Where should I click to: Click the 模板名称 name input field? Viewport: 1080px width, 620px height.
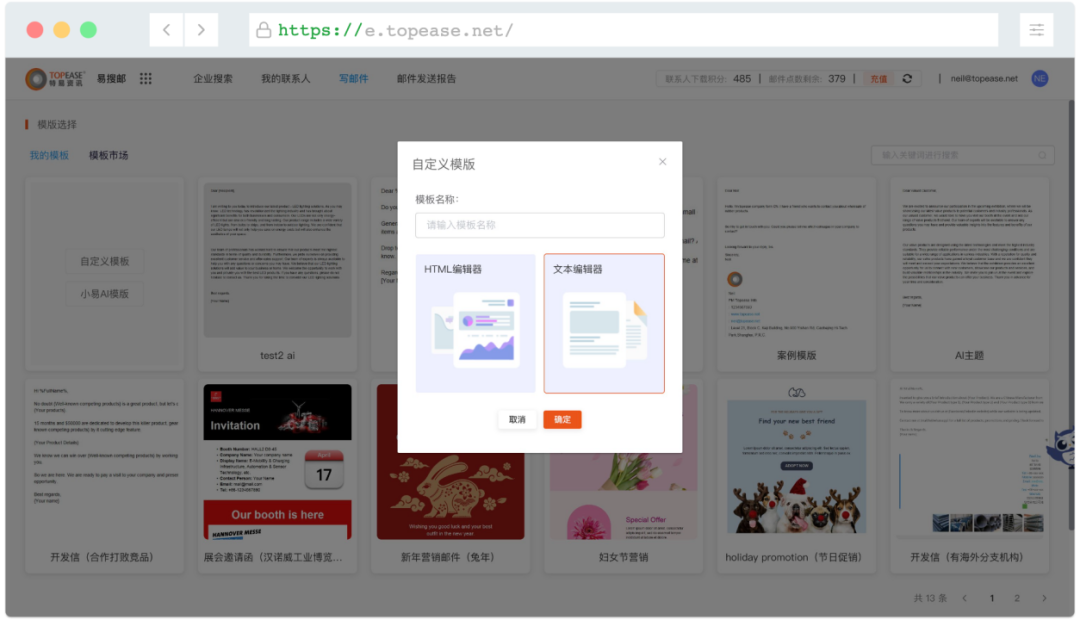[x=540, y=225]
